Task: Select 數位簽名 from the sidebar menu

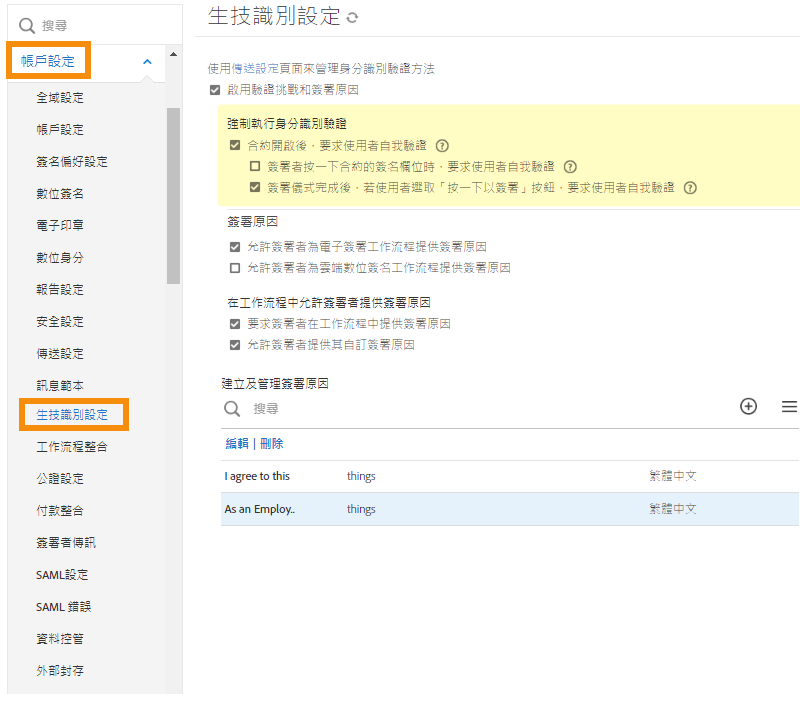Action: 60,194
